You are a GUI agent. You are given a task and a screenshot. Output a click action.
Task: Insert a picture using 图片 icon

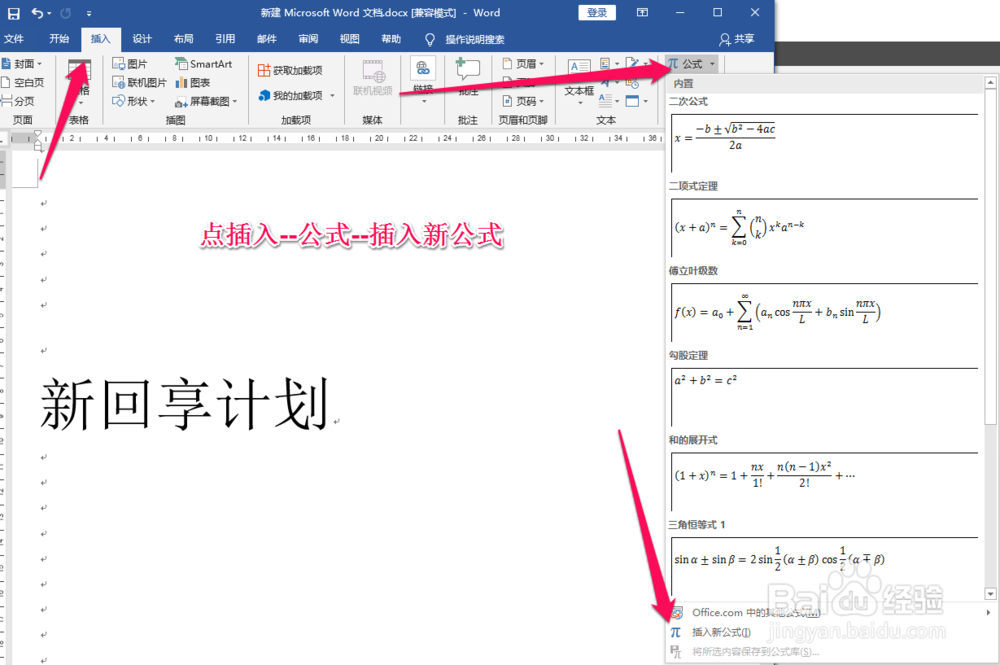coord(129,63)
